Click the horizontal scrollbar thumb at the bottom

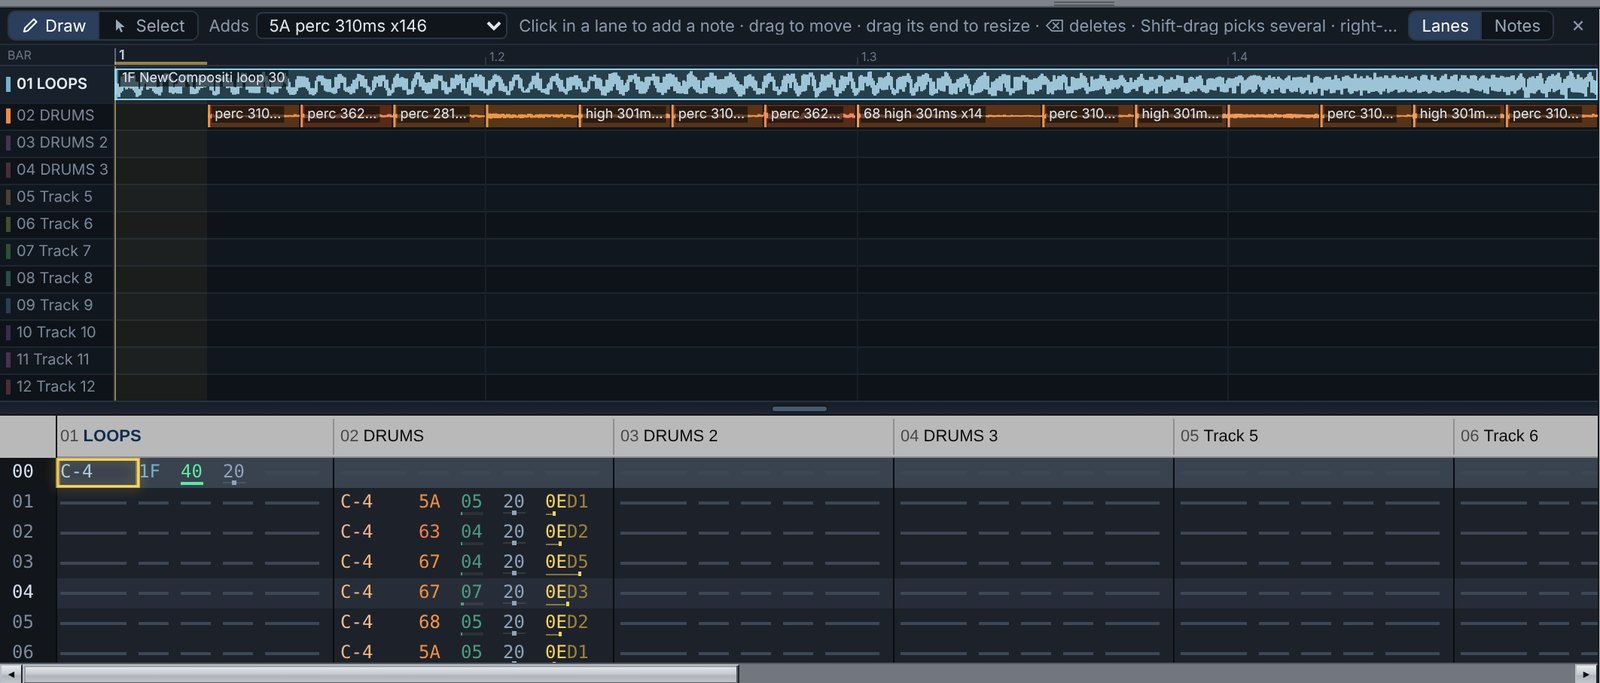pos(381,674)
